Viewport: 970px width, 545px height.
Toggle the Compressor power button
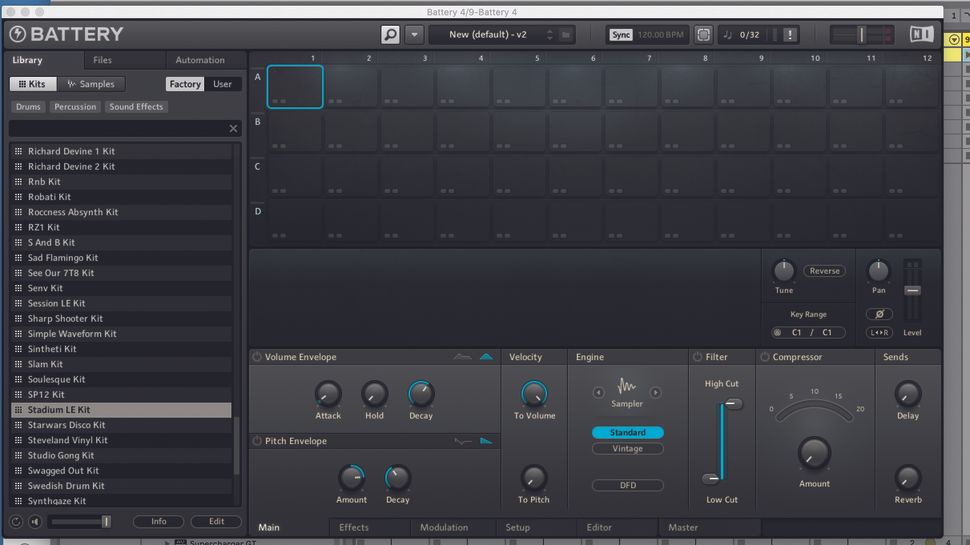(765, 357)
